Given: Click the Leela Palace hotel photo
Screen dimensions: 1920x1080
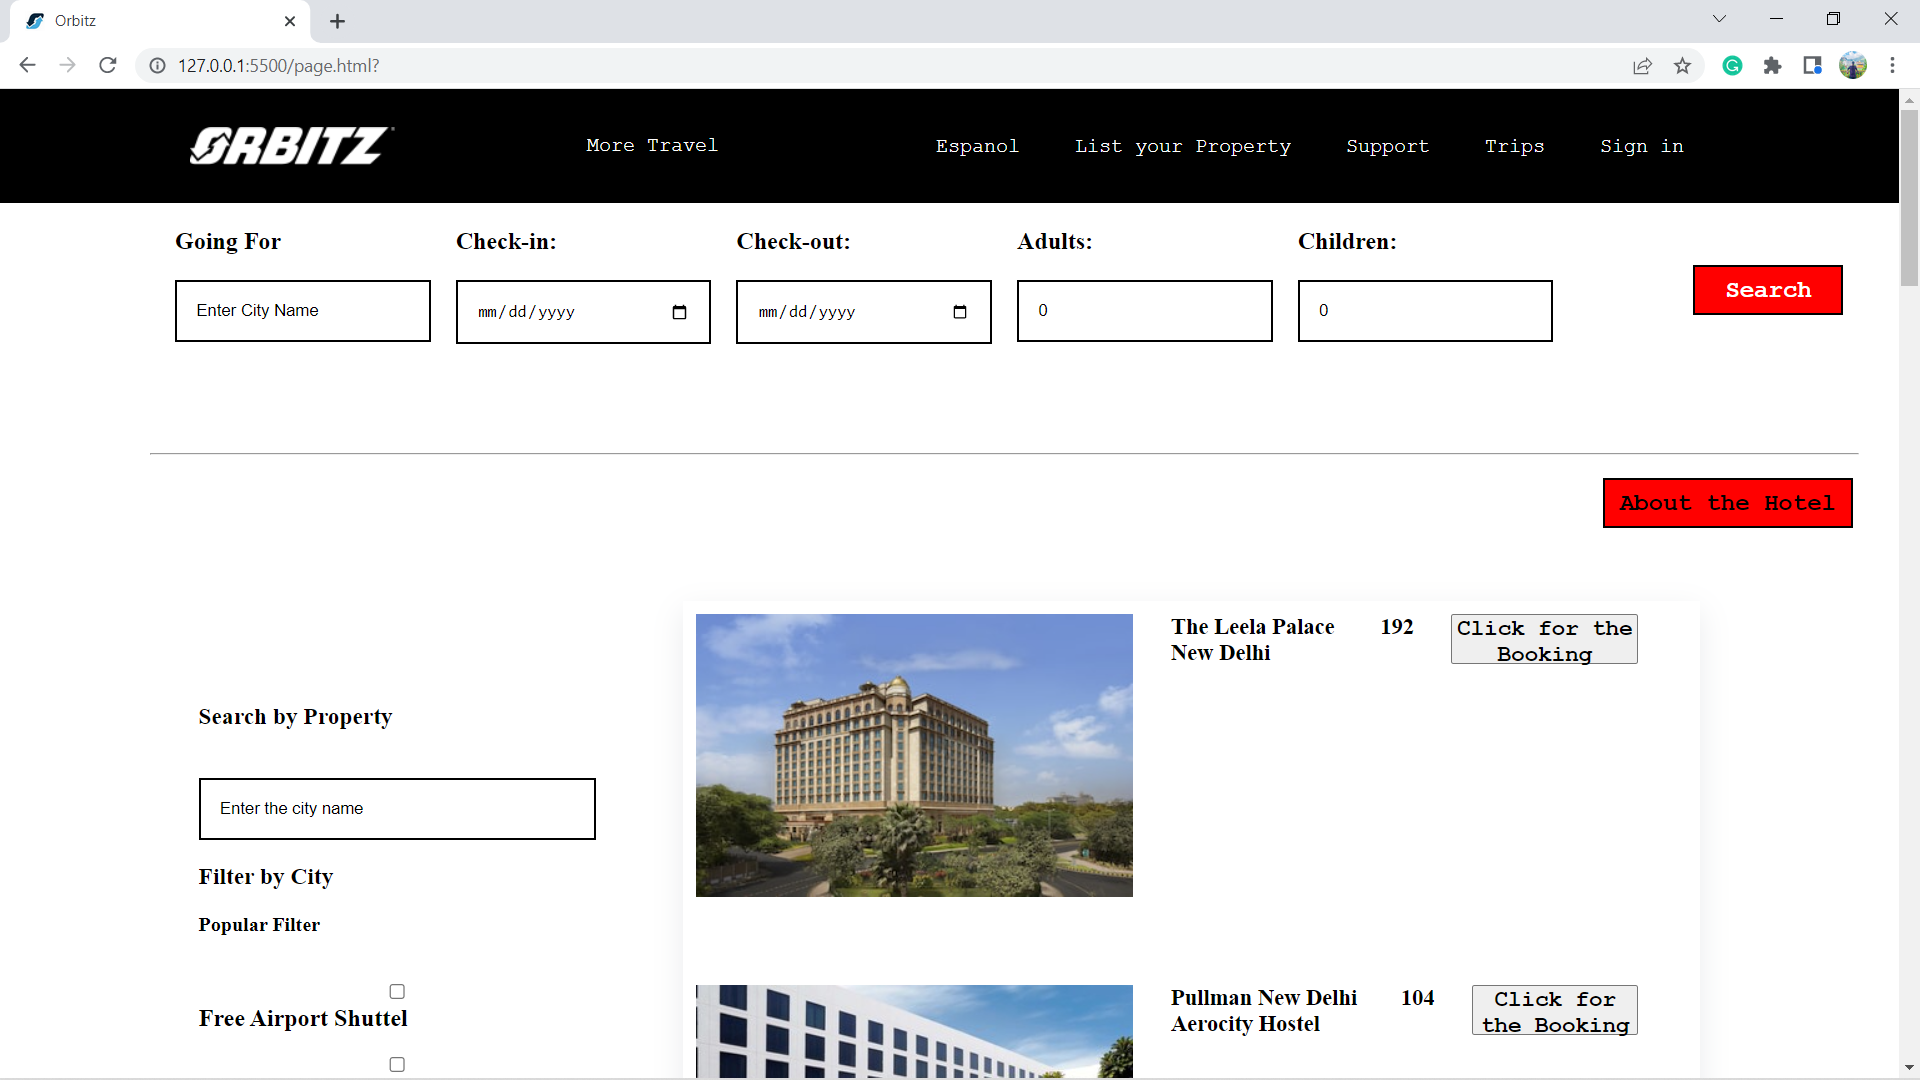Looking at the screenshot, I should [x=913, y=754].
